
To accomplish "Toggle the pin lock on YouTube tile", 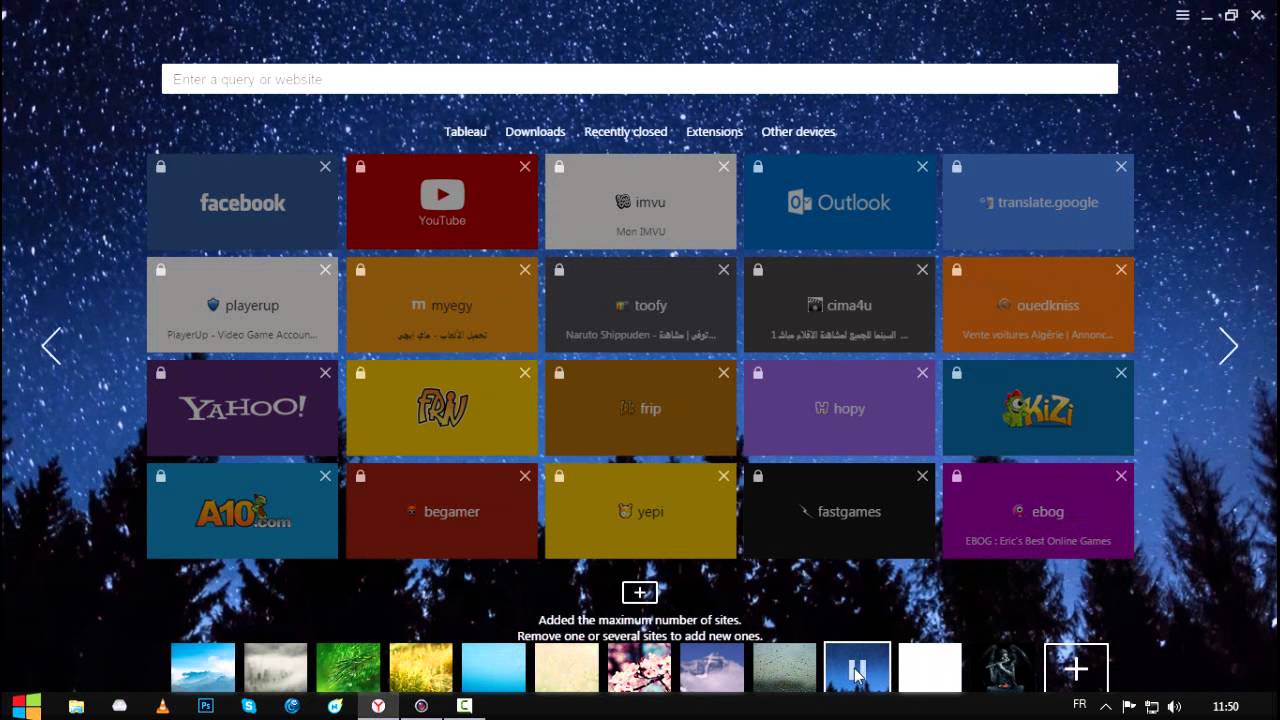I will click(x=360, y=167).
